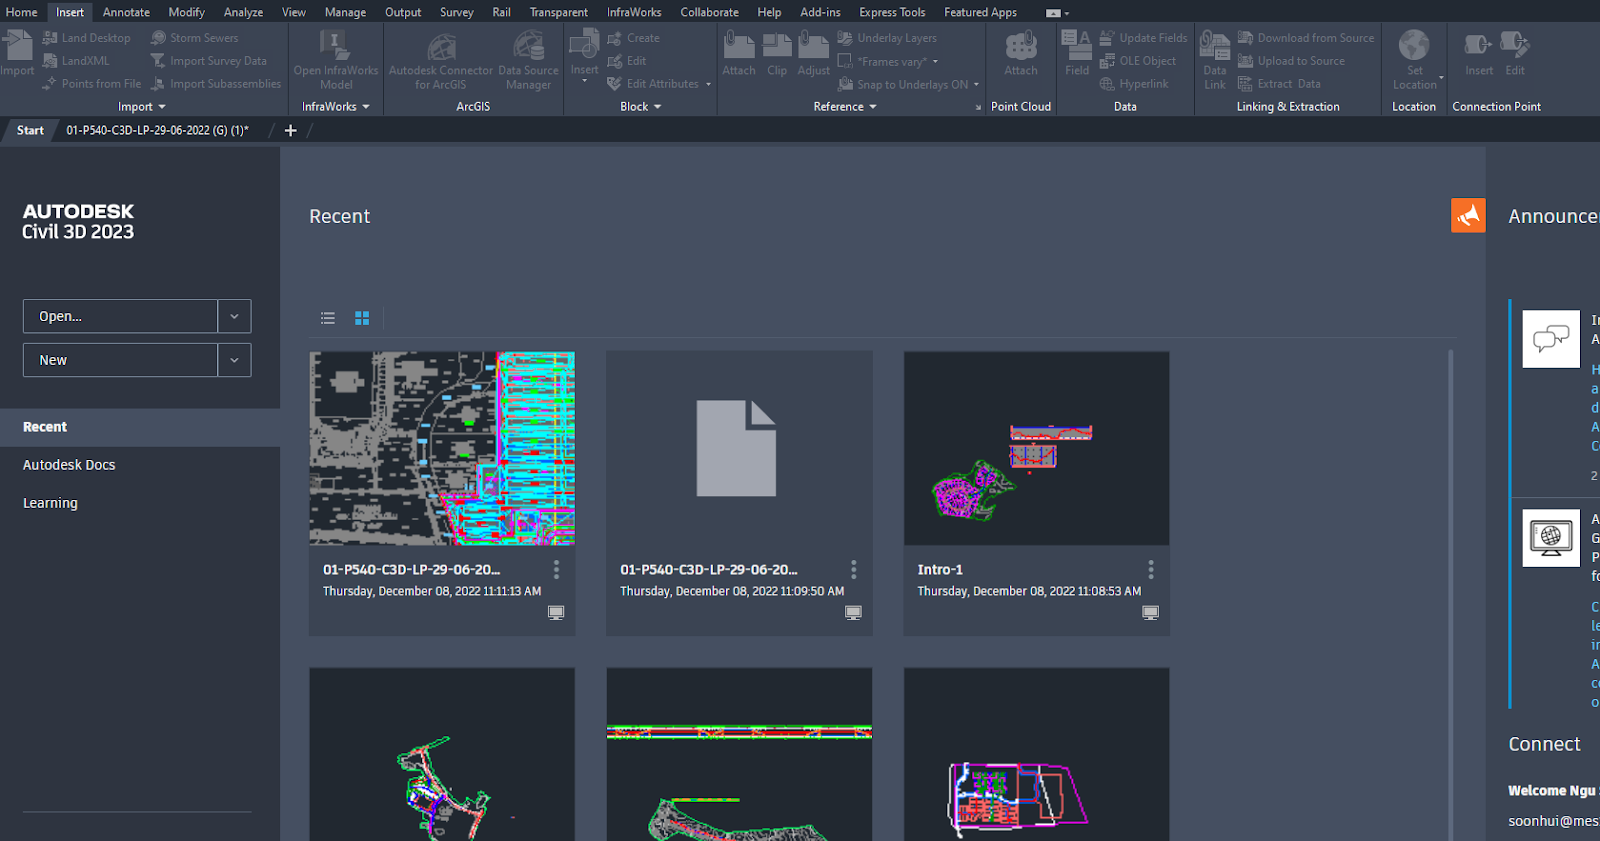The image size is (1600, 841).
Task: Go to the Learning section
Action: click(50, 503)
